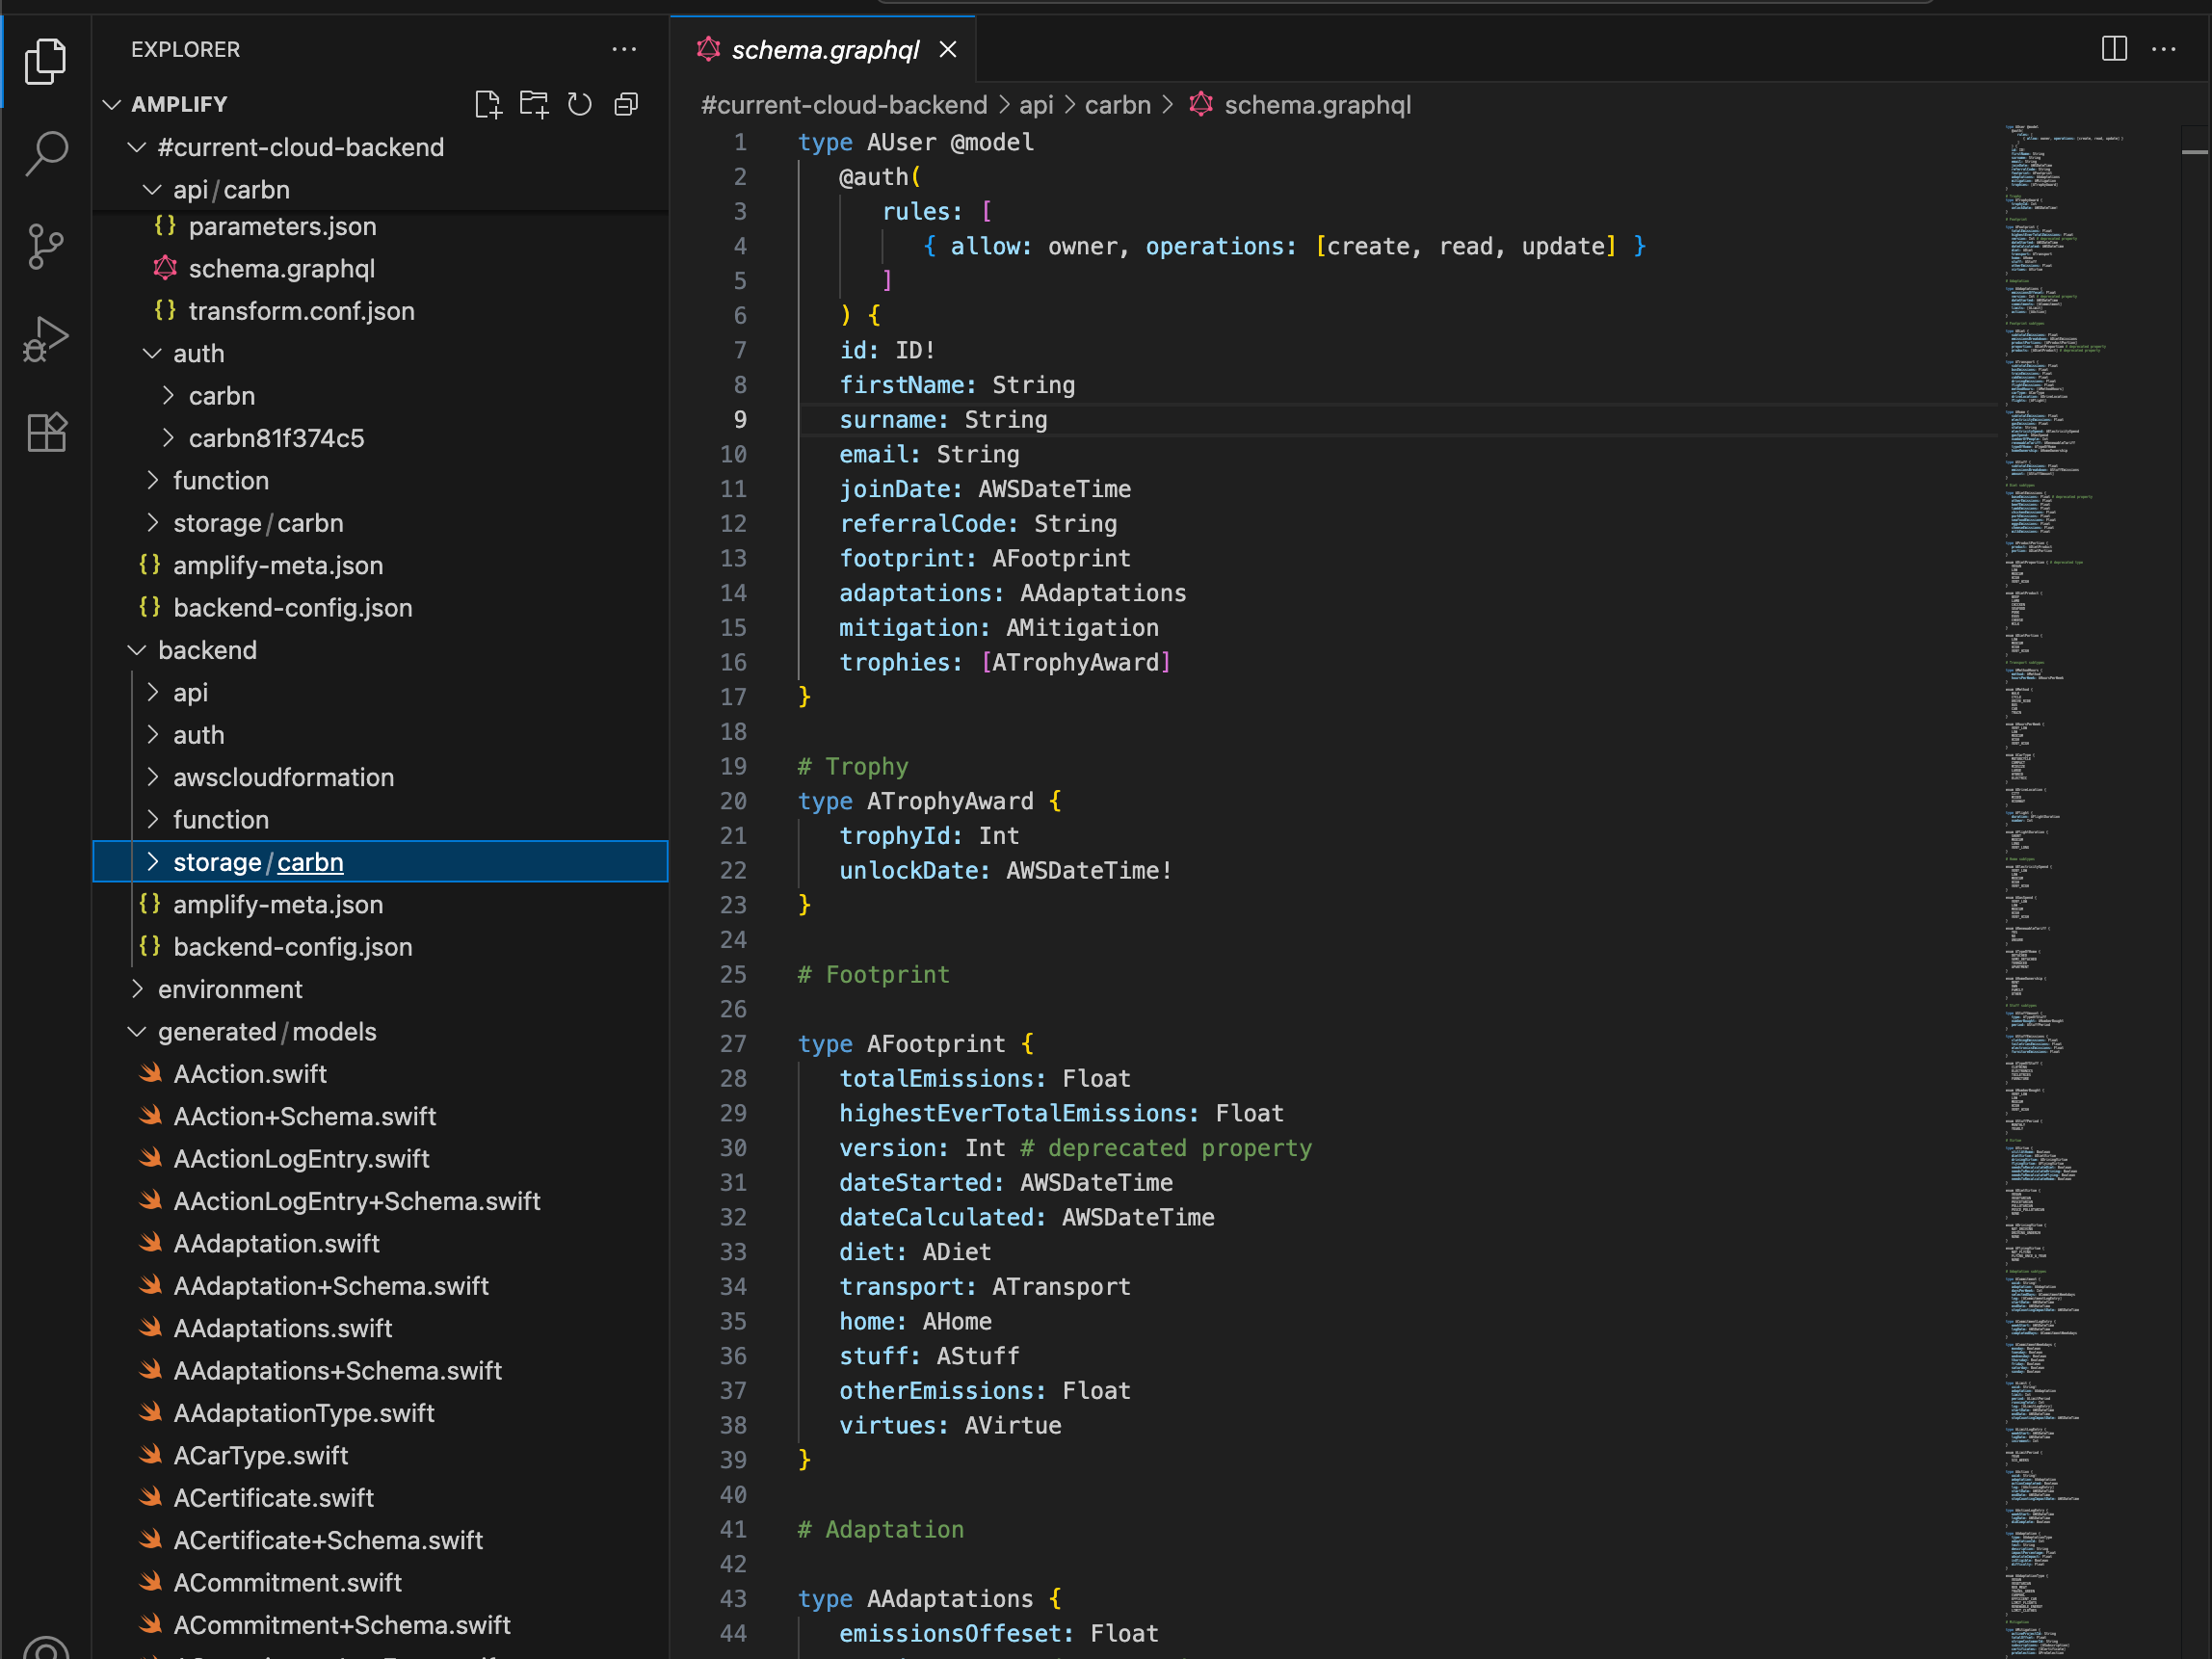Close the schema.graphql tab

[x=948, y=49]
